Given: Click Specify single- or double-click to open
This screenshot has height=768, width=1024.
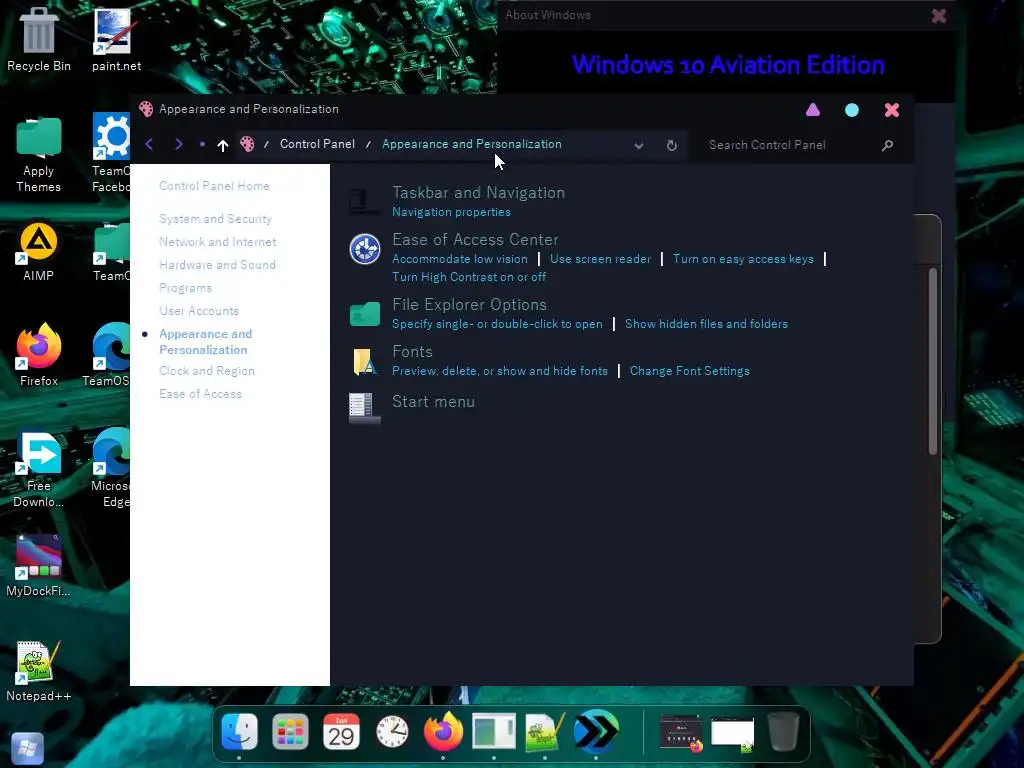Looking at the screenshot, I should [497, 324].
